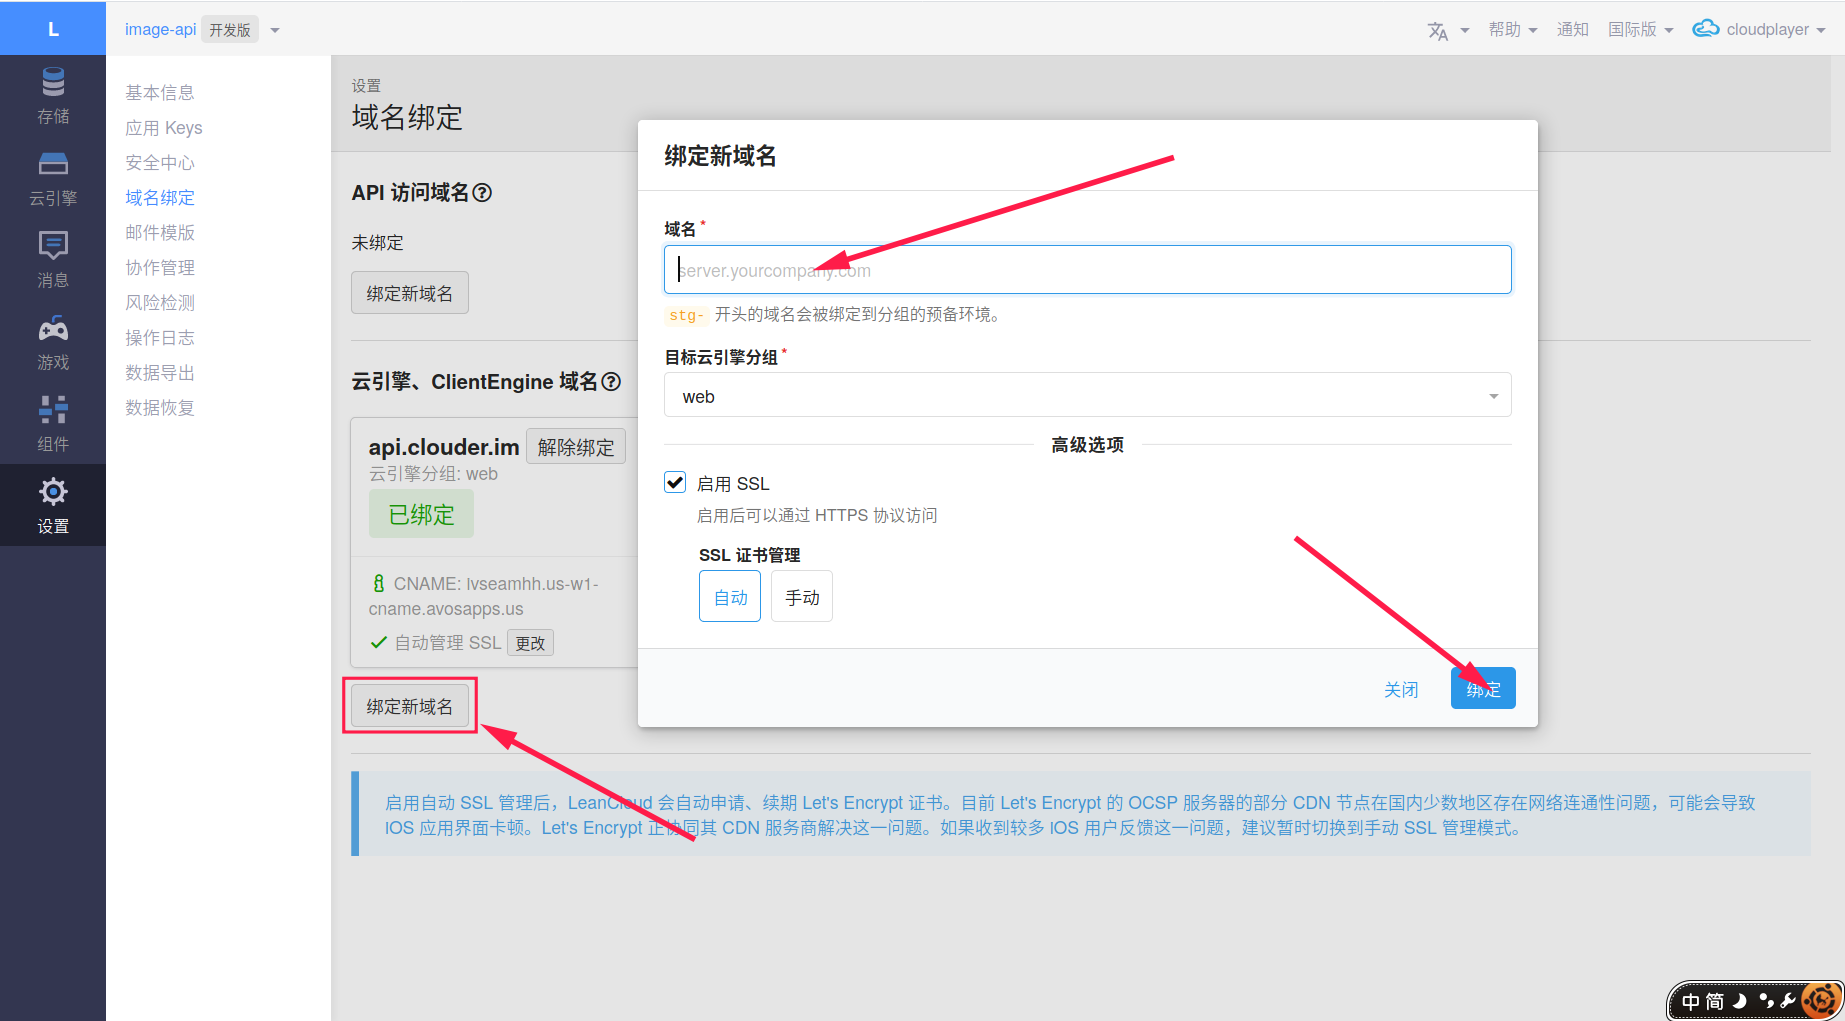Click help icon beside ClientEngine 域名
Screen dimensions: 1845x1021
point(611,382)
